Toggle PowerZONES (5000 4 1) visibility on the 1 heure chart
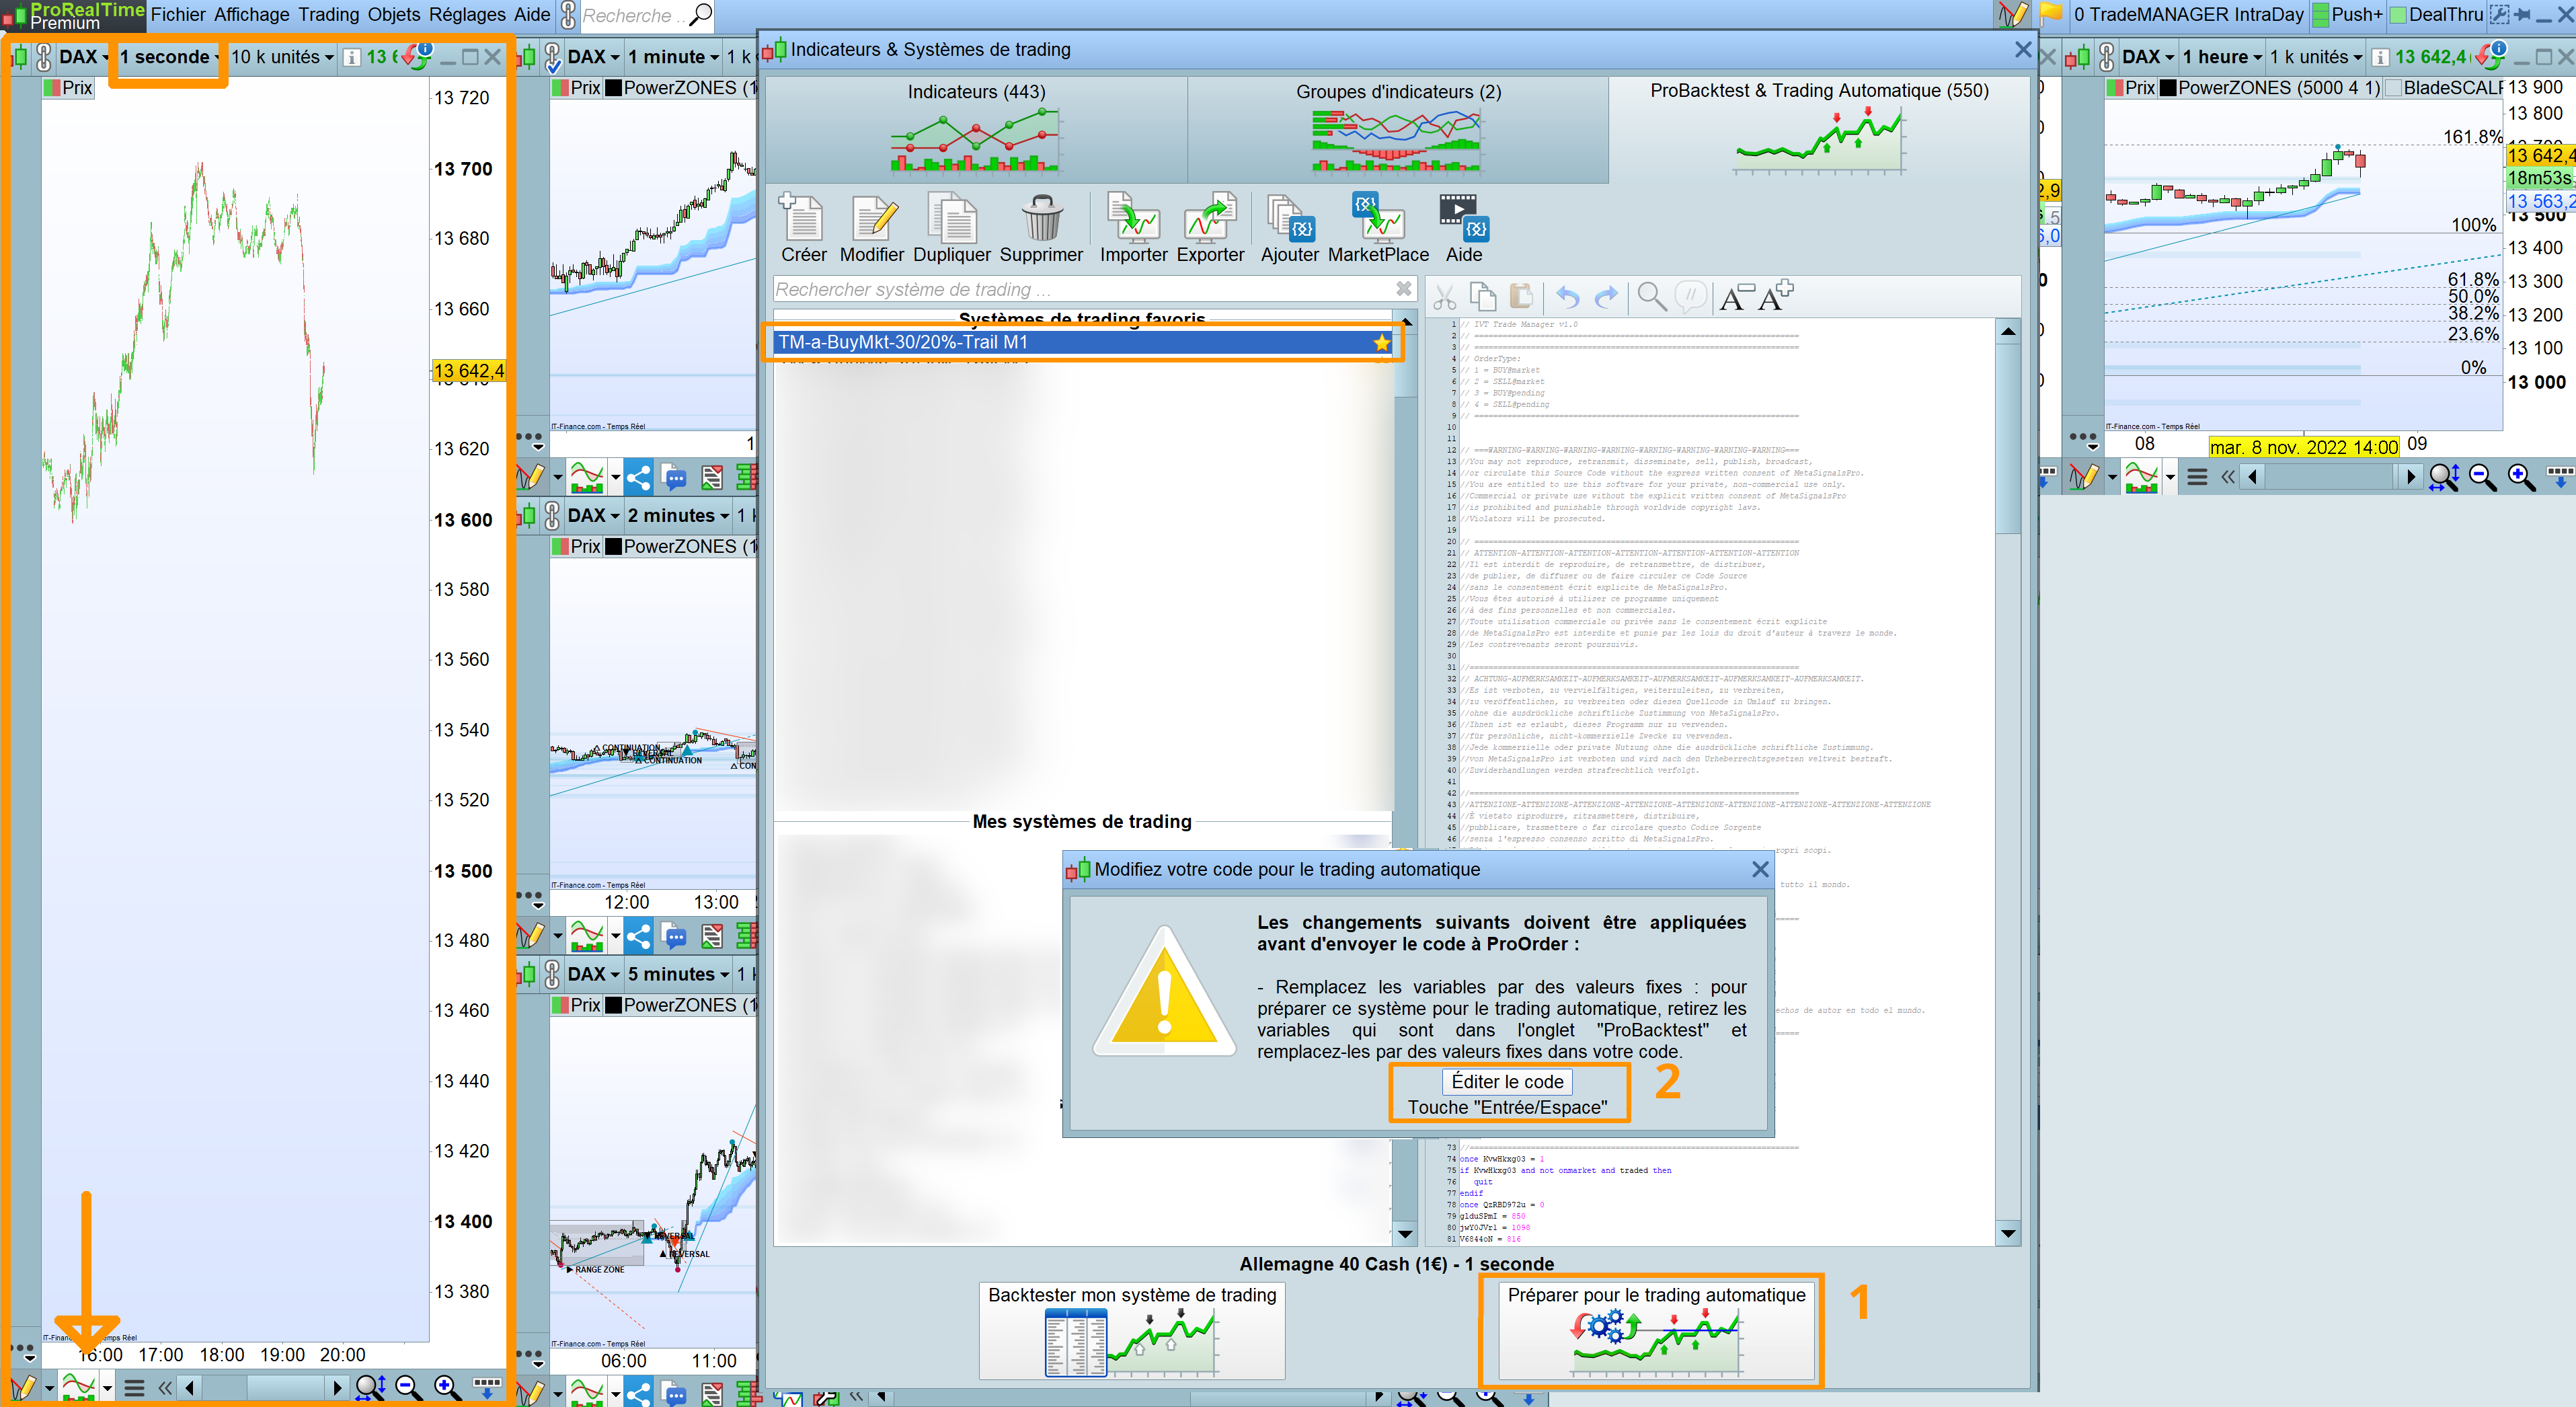The image size is (2576, 1407). 2169,88
